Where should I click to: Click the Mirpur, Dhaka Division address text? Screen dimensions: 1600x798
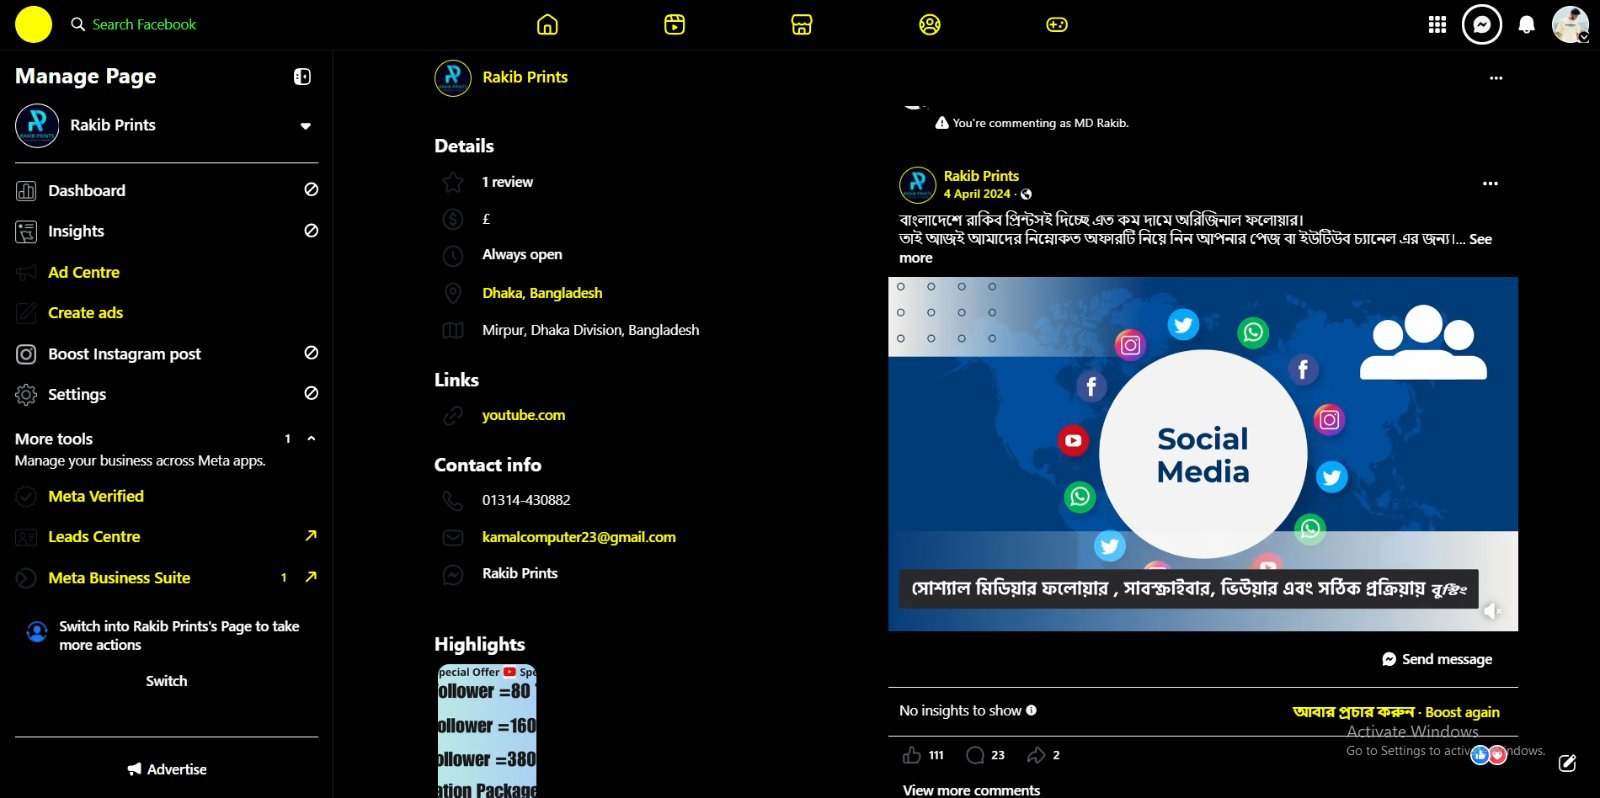point(590,330)
